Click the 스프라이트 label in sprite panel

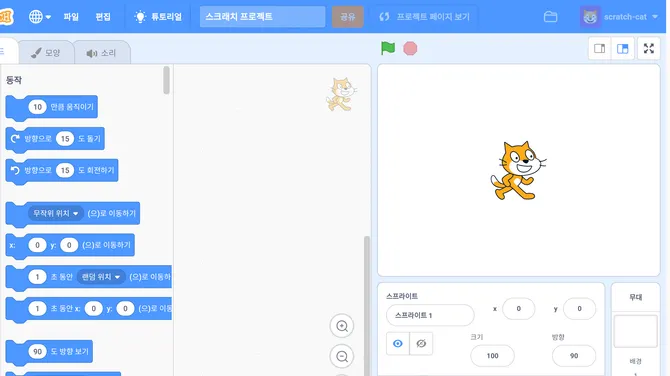point(402,296)
